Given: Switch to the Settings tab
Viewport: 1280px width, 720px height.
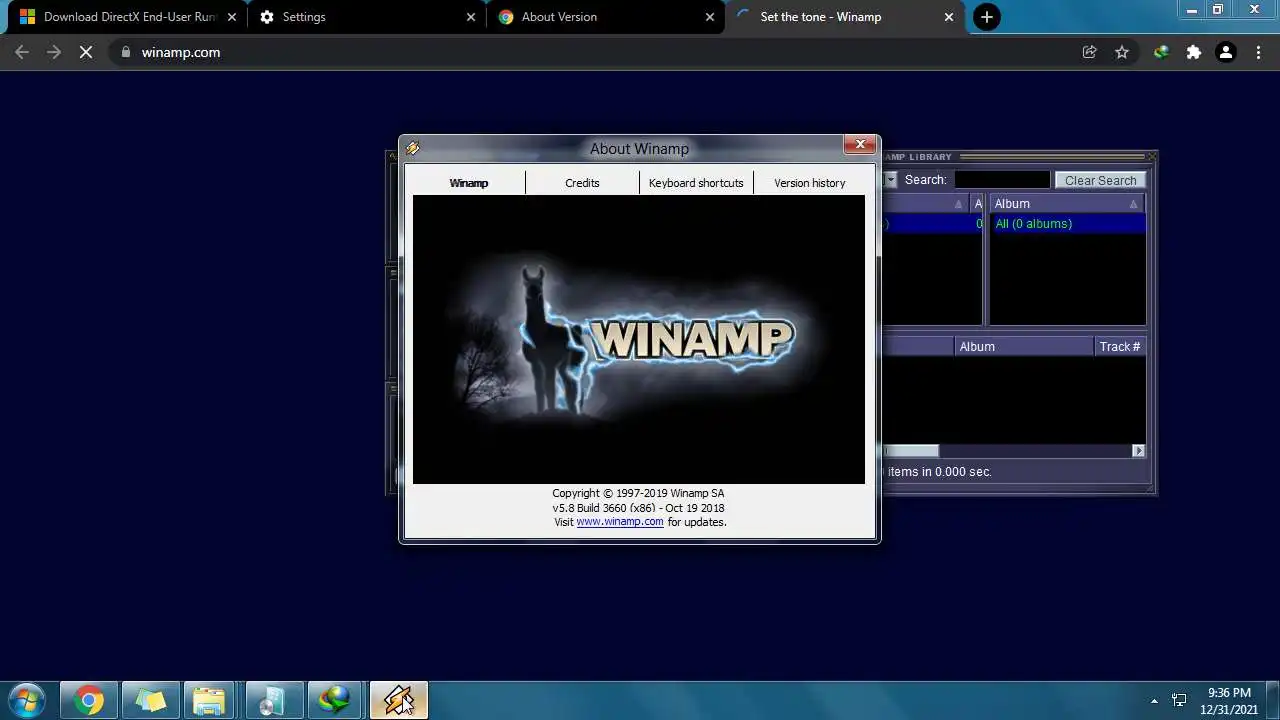Looking at the screenshot, I should pyautogui.click(x=367, y=17).
